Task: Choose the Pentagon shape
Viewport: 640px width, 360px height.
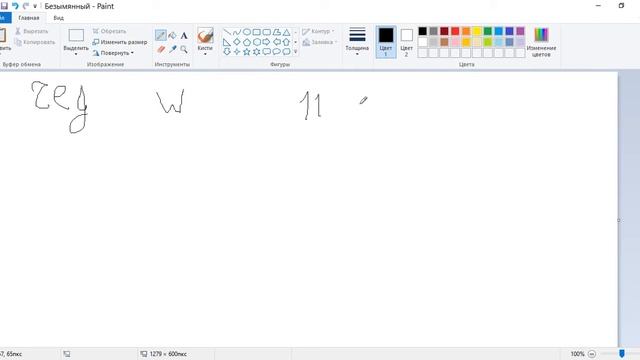Action: click(x=247, y=42)
